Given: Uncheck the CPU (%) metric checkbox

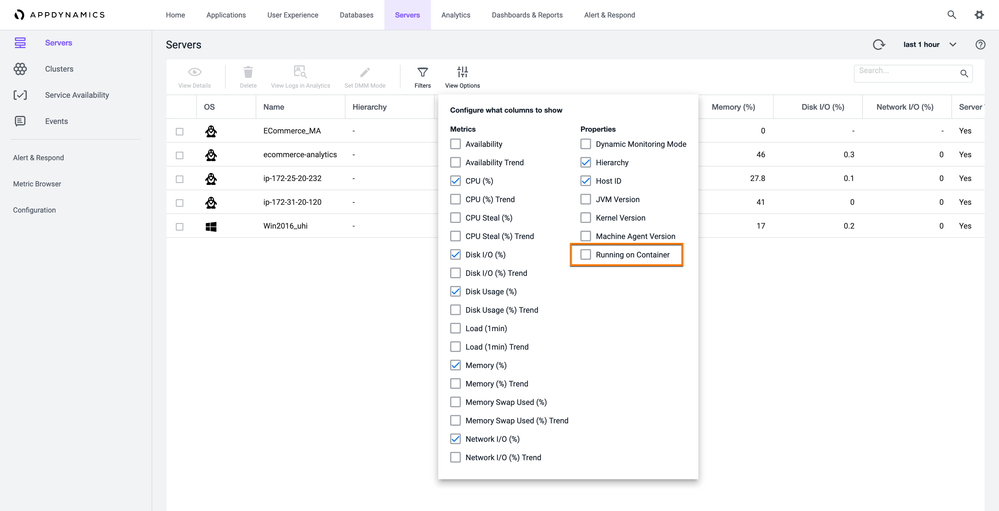Looking at the screenshot, I should [456, 181].
